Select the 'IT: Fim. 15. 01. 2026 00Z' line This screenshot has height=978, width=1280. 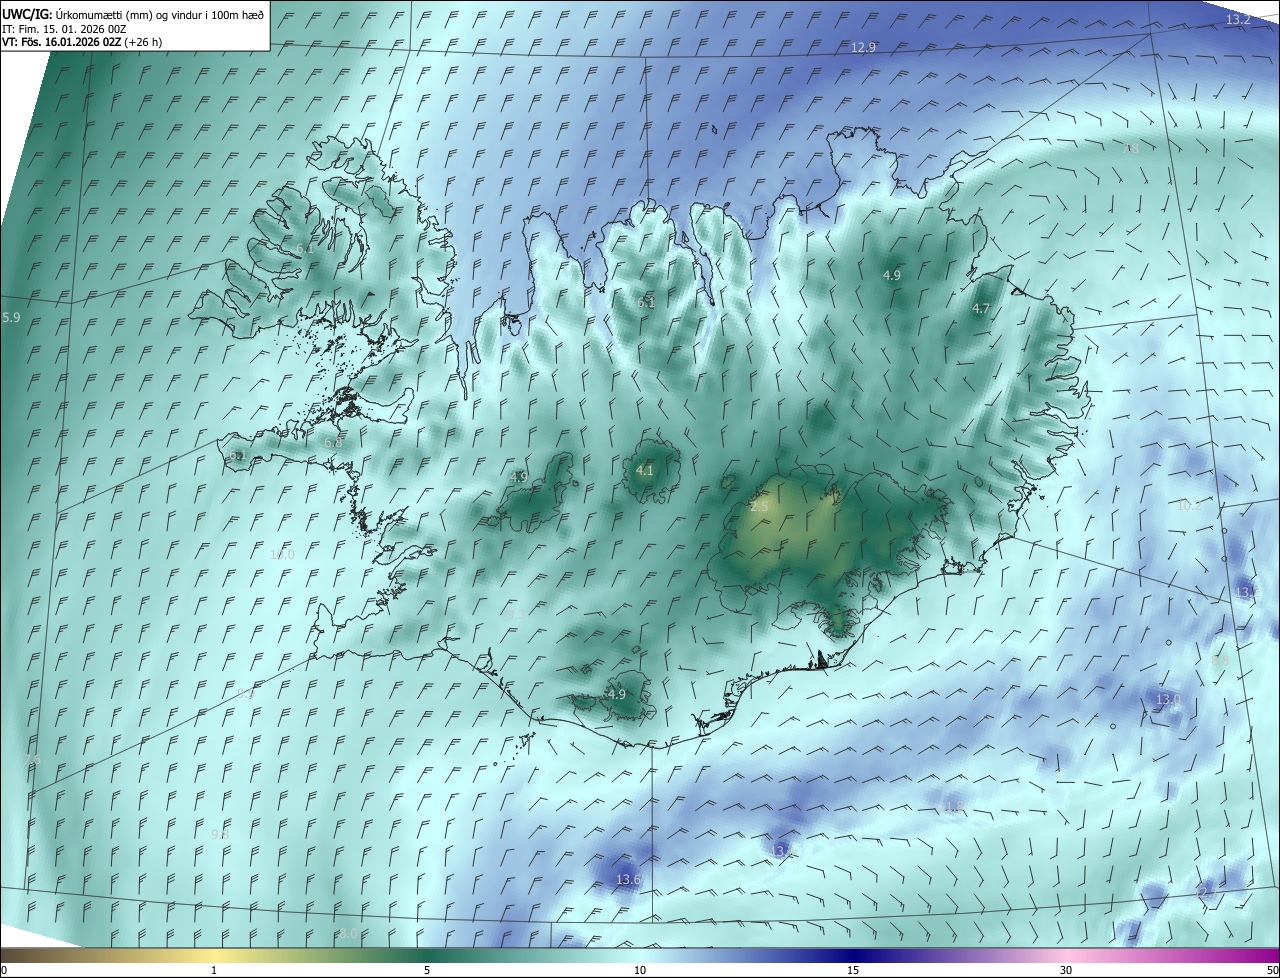point(64,29)
